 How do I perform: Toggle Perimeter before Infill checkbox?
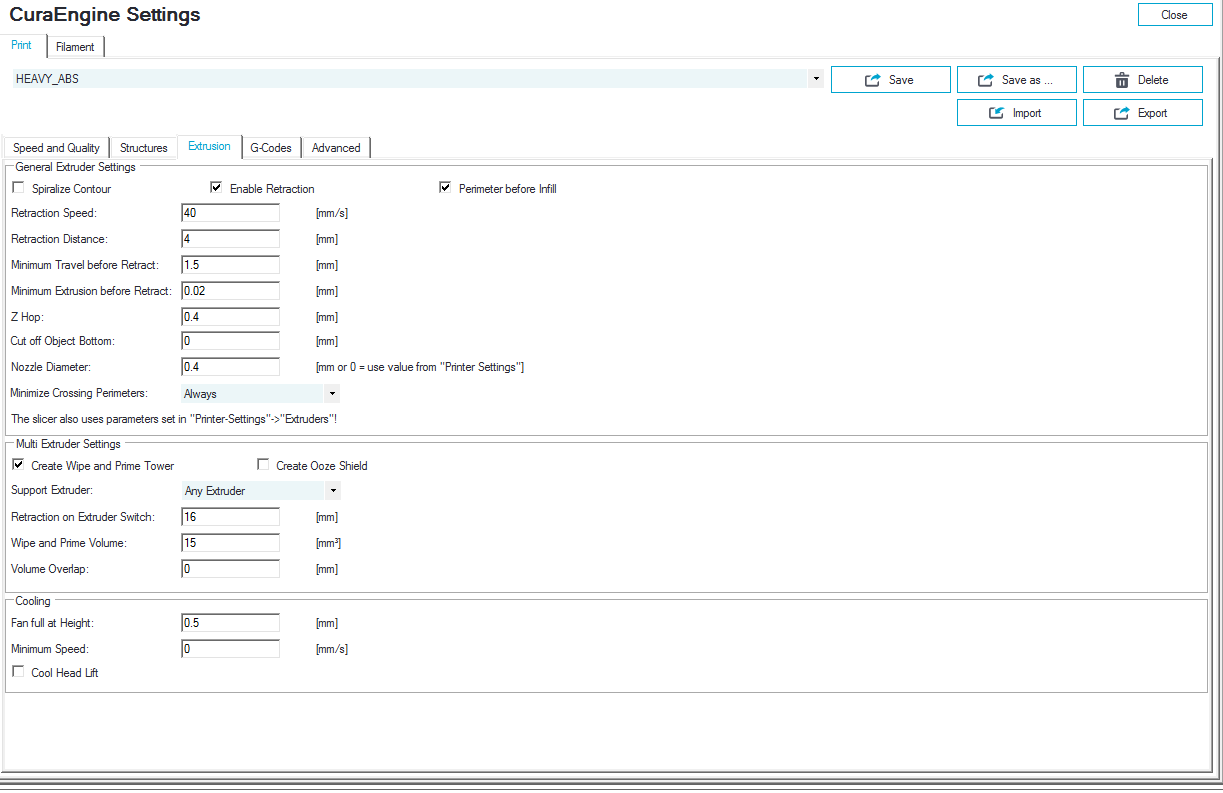tap(445, 188)
